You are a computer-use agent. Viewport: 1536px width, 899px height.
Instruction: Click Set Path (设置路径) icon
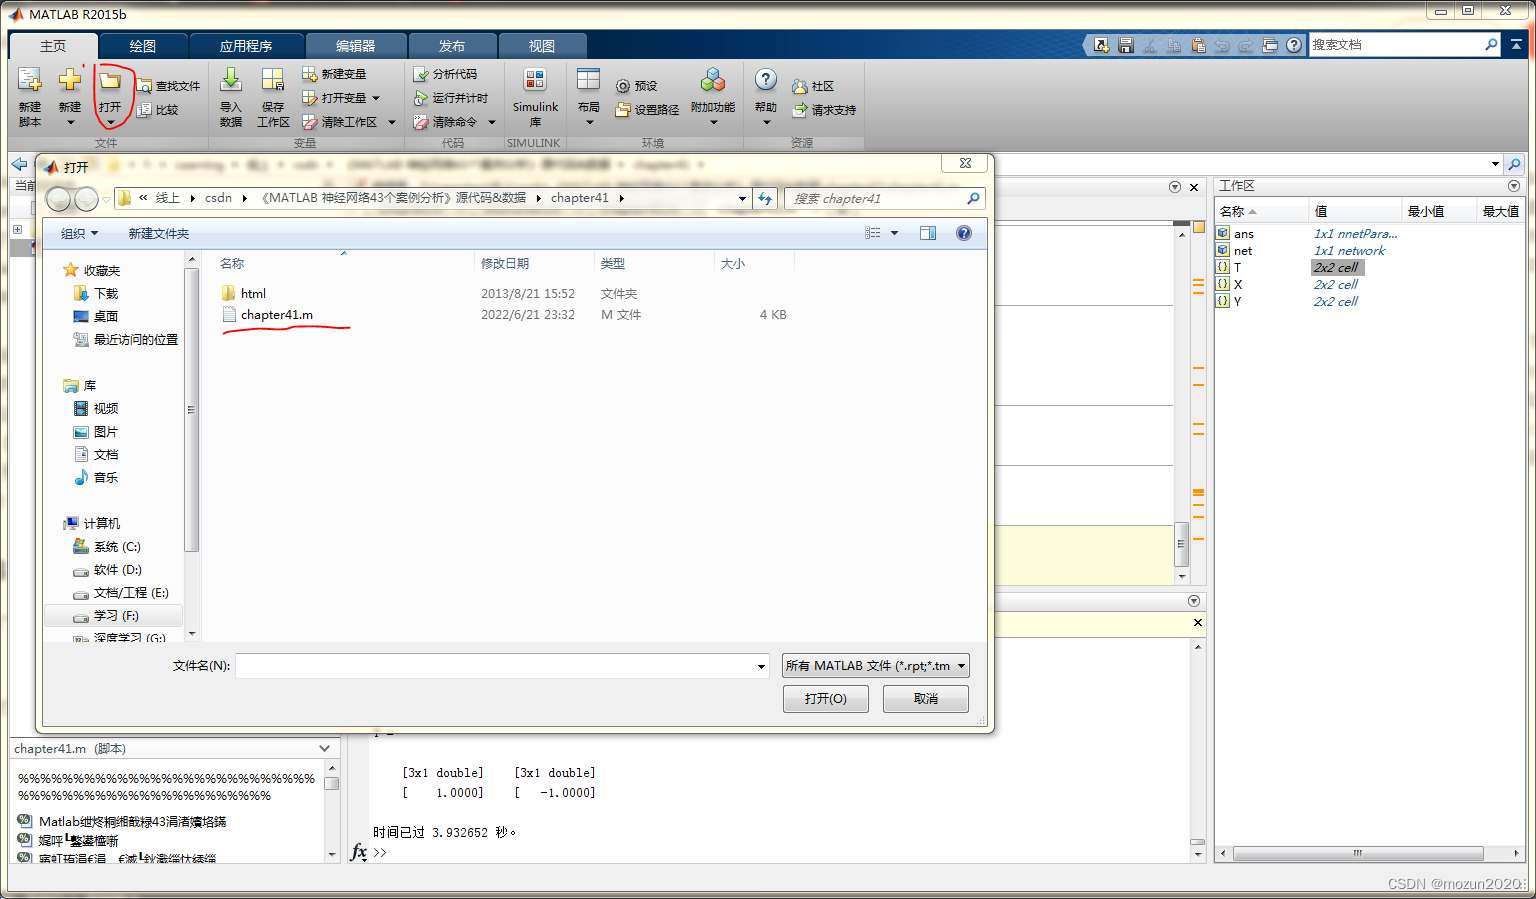click(623, 110)
